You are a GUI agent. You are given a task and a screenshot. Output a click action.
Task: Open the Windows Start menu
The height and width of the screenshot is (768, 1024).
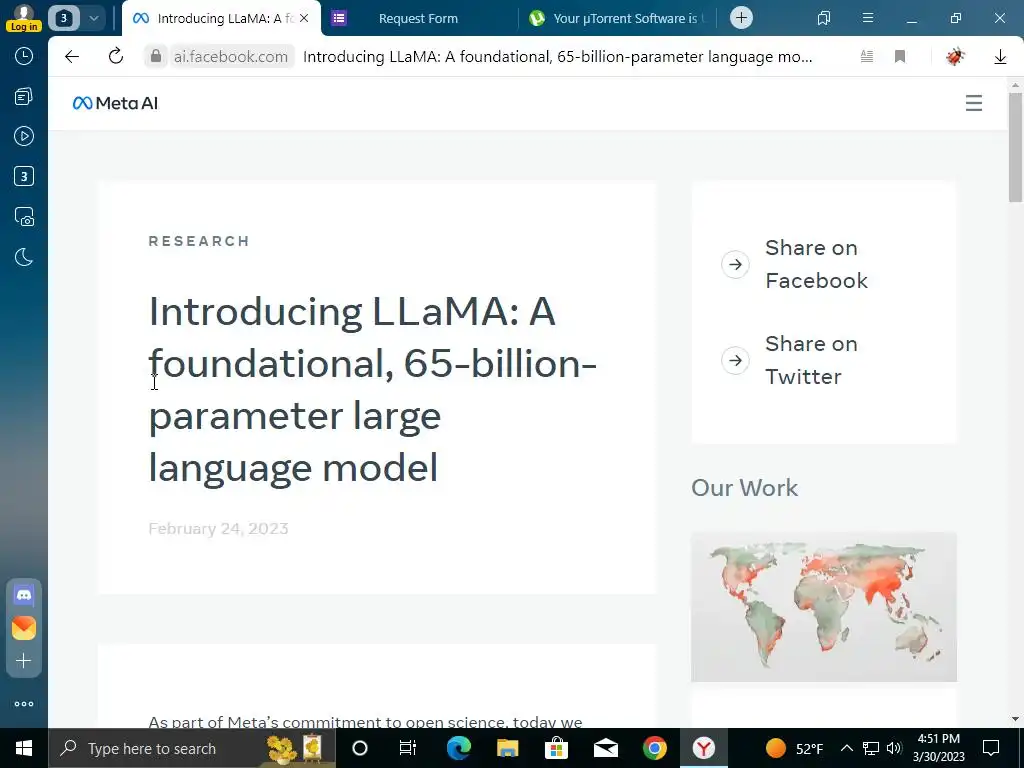(24, 748)
